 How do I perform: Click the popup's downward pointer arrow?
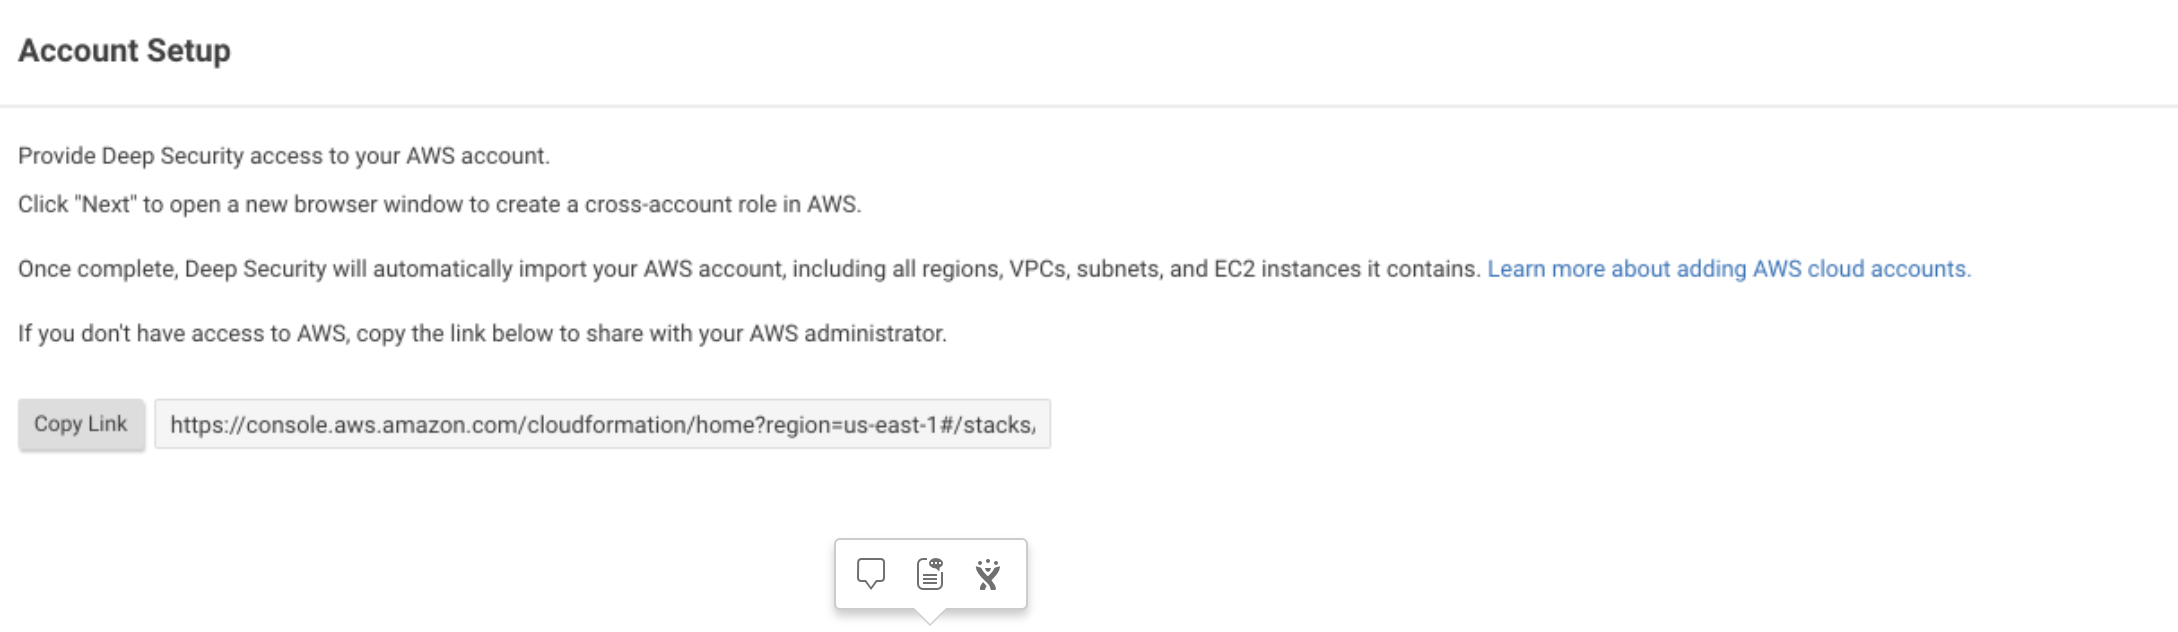click(930, 616)
